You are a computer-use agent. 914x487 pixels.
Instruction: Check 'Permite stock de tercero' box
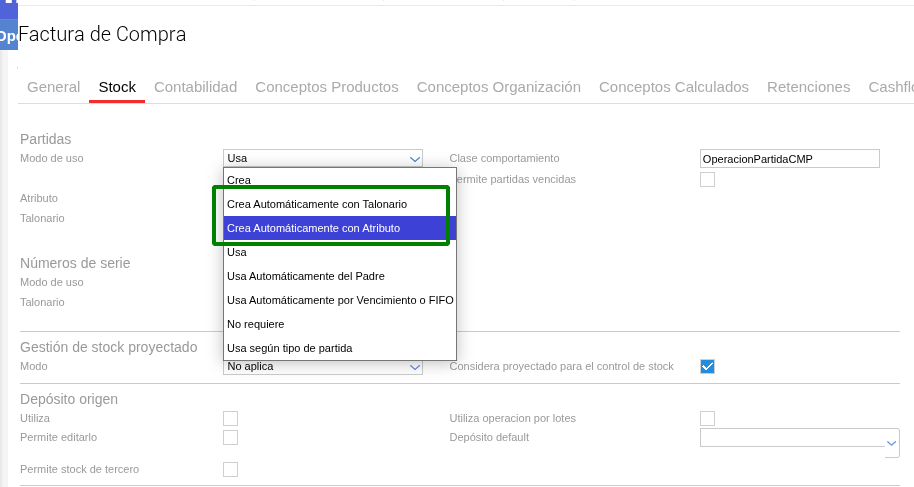[x=230, y=469]
